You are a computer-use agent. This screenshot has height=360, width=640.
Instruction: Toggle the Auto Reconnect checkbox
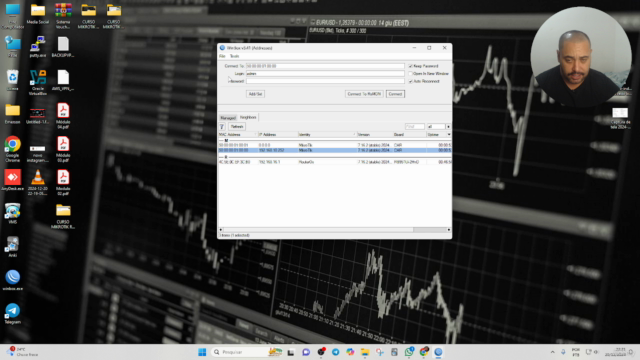click(x=411, y=82)
